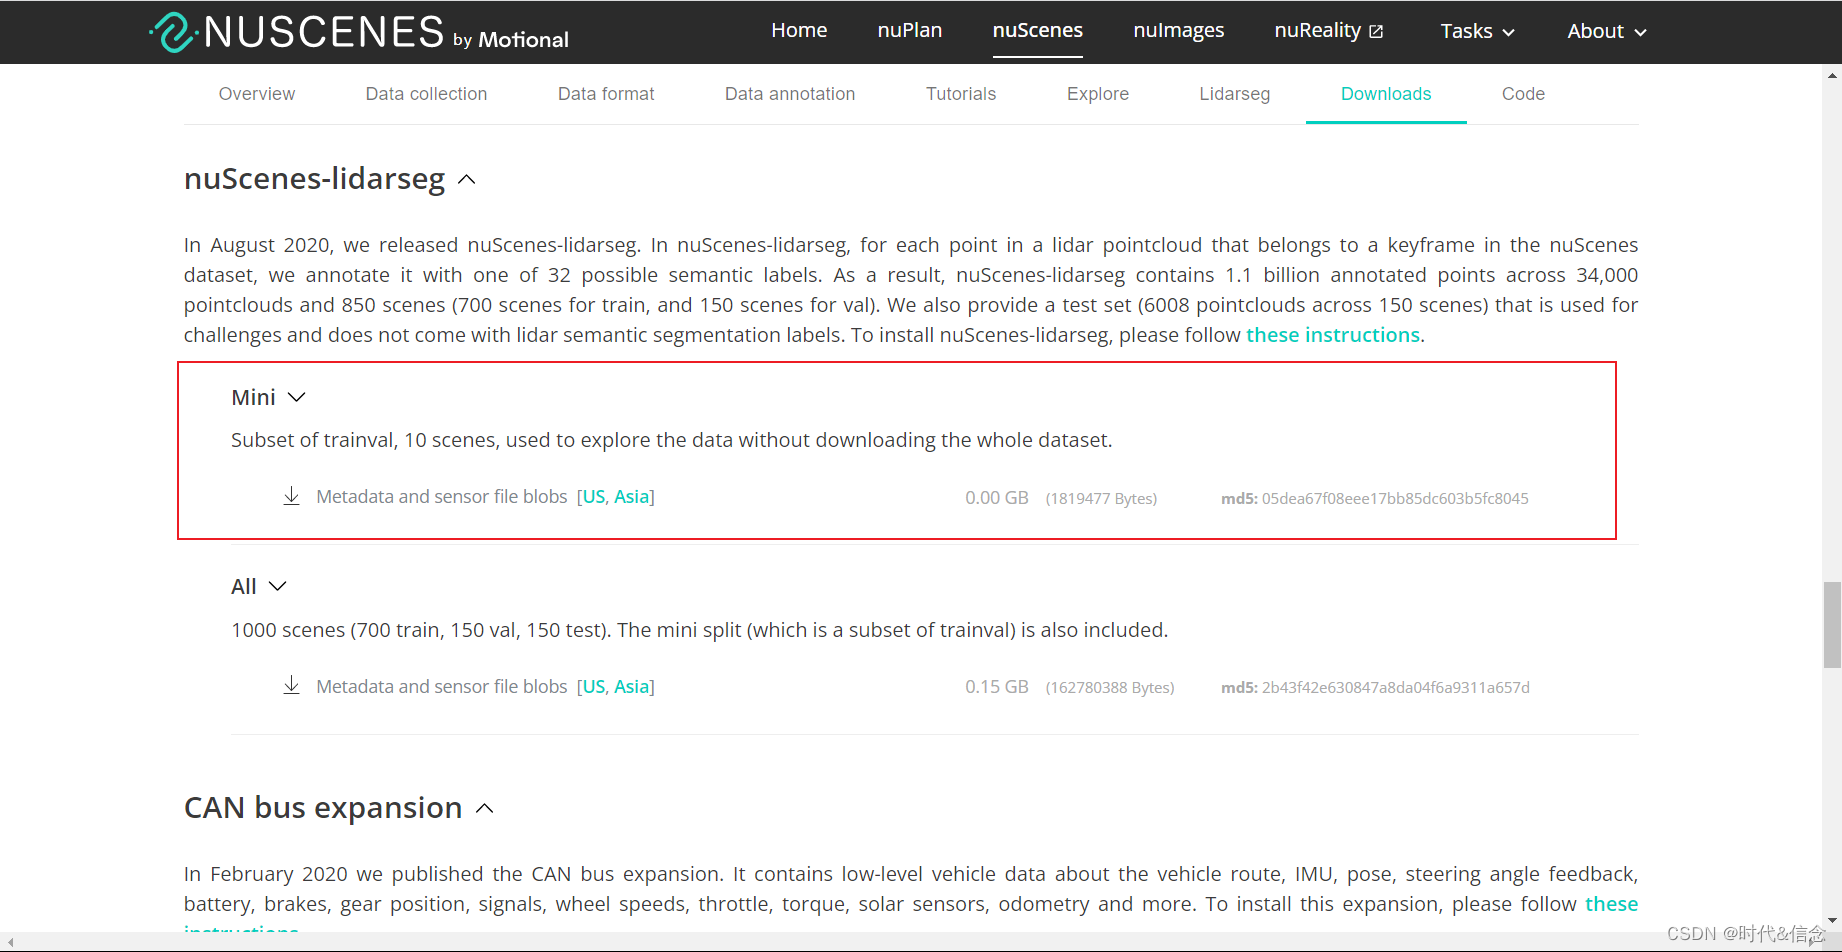Click the Mini md5 hash value

(1395, 498)
